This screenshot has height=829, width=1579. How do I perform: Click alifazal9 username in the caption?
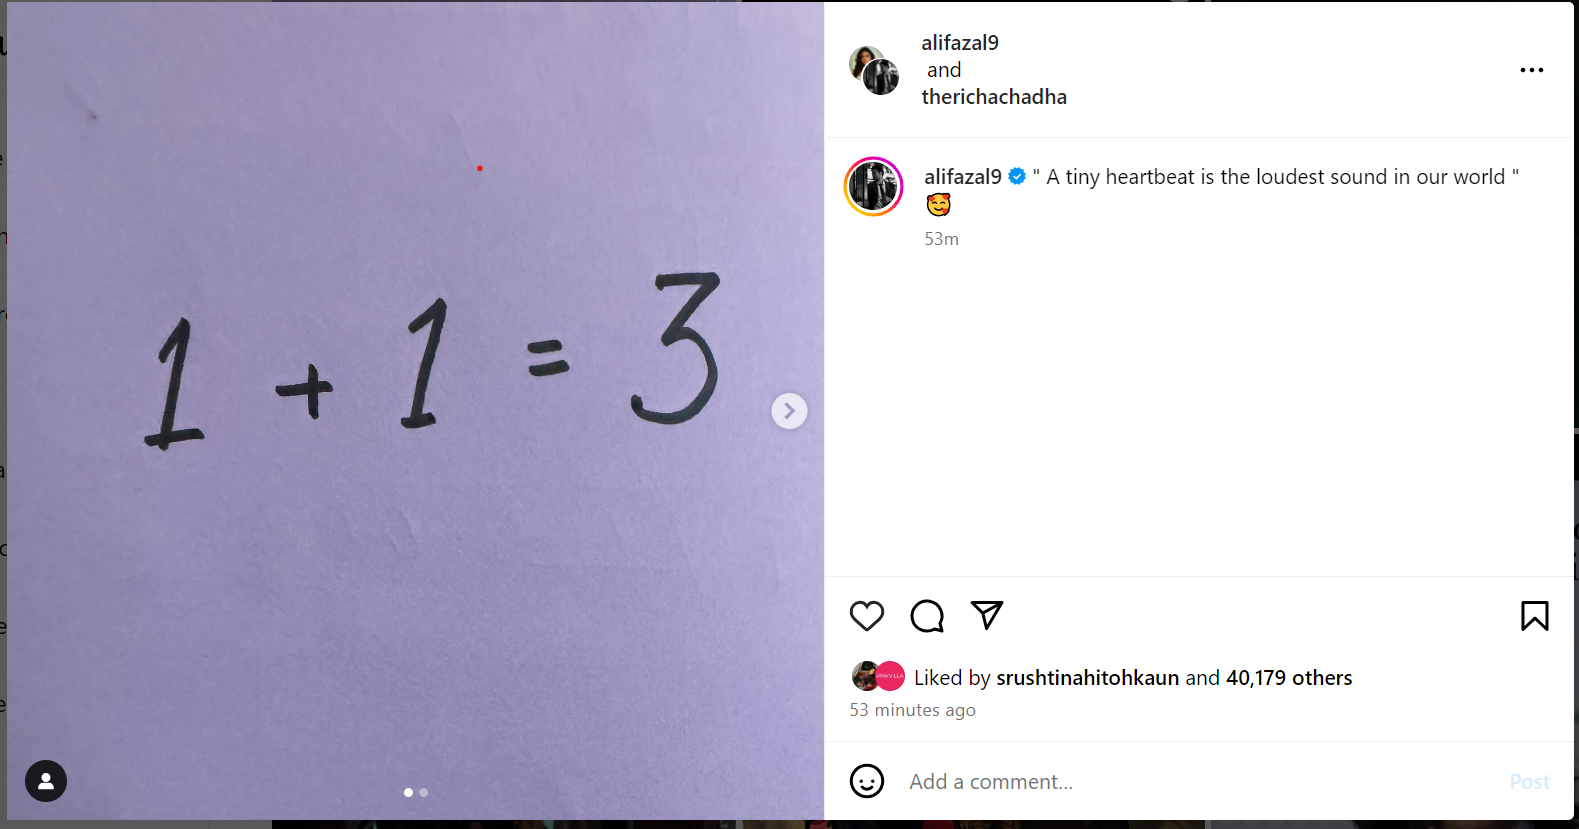click(x=963, y=177)
